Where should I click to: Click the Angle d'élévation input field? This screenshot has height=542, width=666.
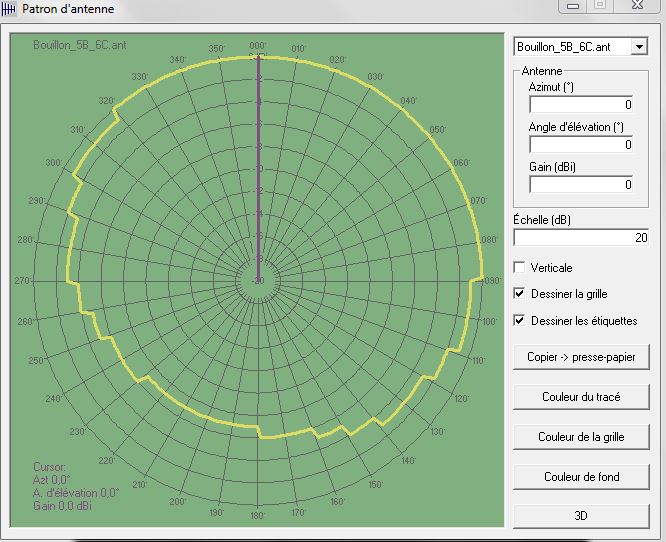(581, 144)
